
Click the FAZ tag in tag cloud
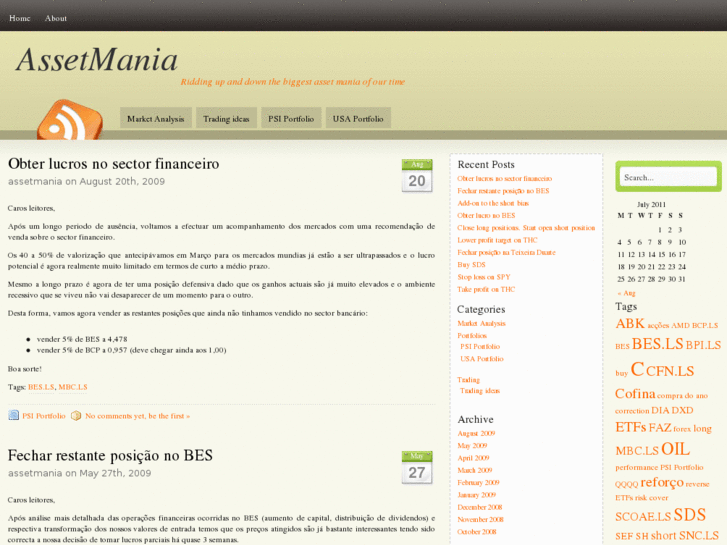[x=660, y=427]
